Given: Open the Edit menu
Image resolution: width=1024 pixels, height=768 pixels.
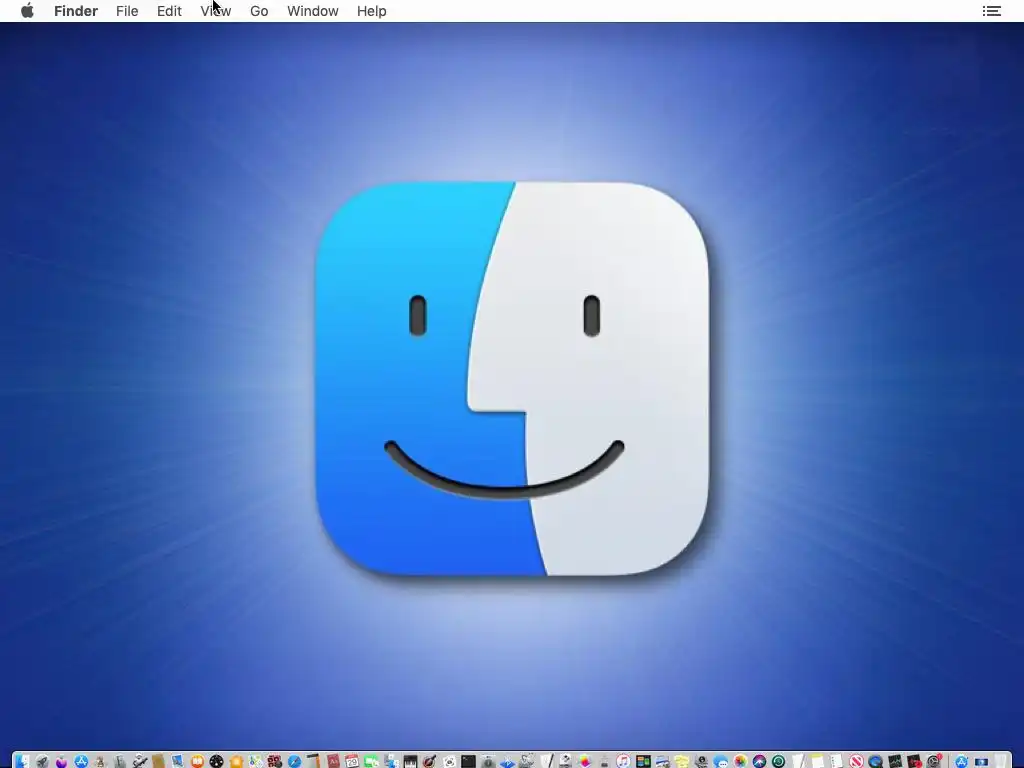Looking at the screenshot, I should coord(169,11).
